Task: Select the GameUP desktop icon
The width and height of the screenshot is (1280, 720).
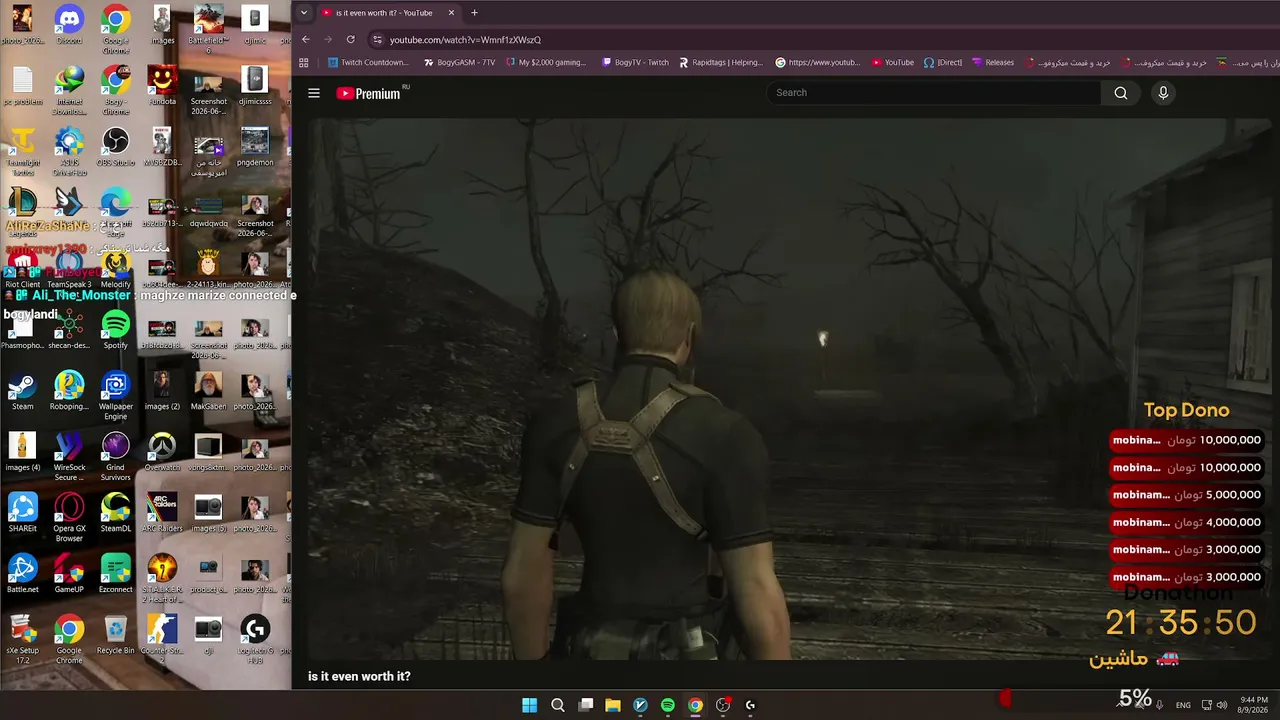Action: [x=69, y=574]
